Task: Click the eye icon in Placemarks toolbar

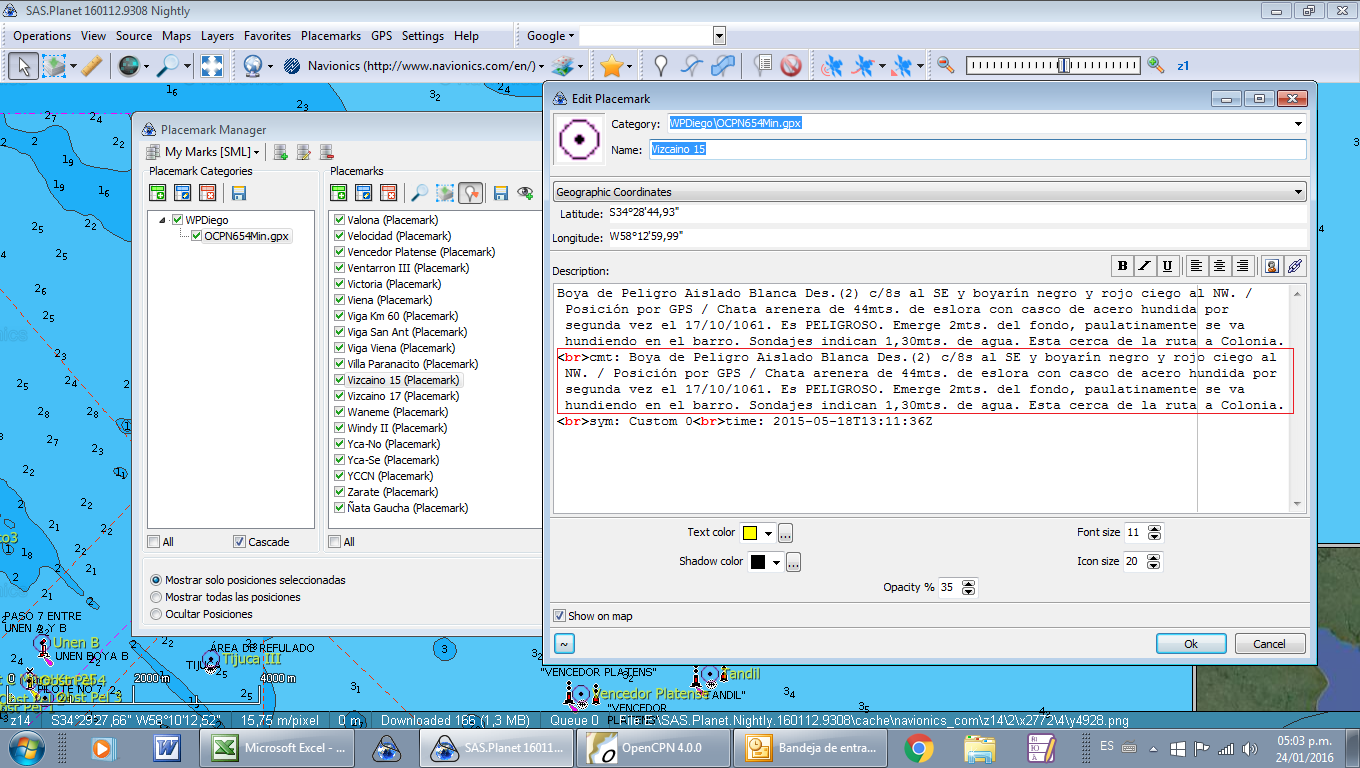Action: click(524, 193)
